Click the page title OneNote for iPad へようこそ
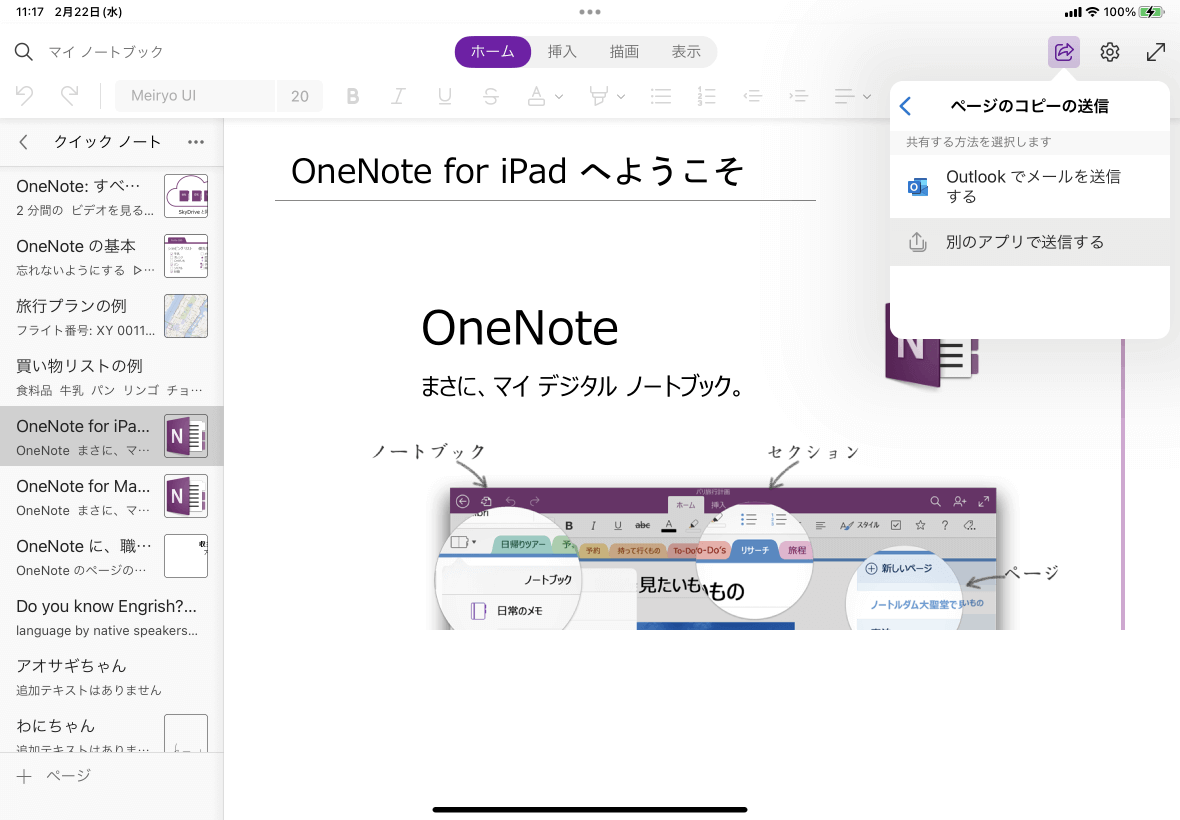Viewport: 1180px width, 820px height. tap(518, 171)
